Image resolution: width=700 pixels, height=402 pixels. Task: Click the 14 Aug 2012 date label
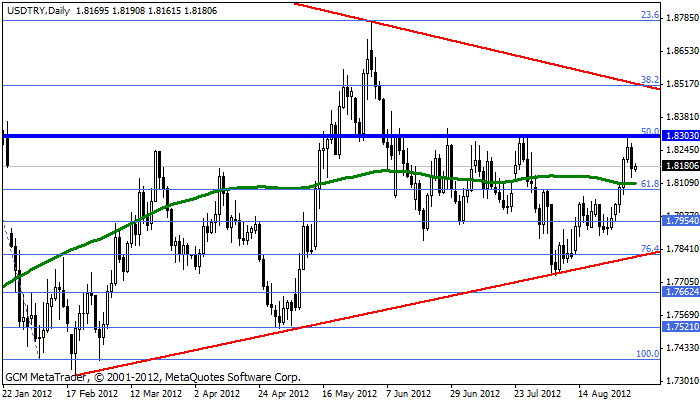(x=605, y=394)
